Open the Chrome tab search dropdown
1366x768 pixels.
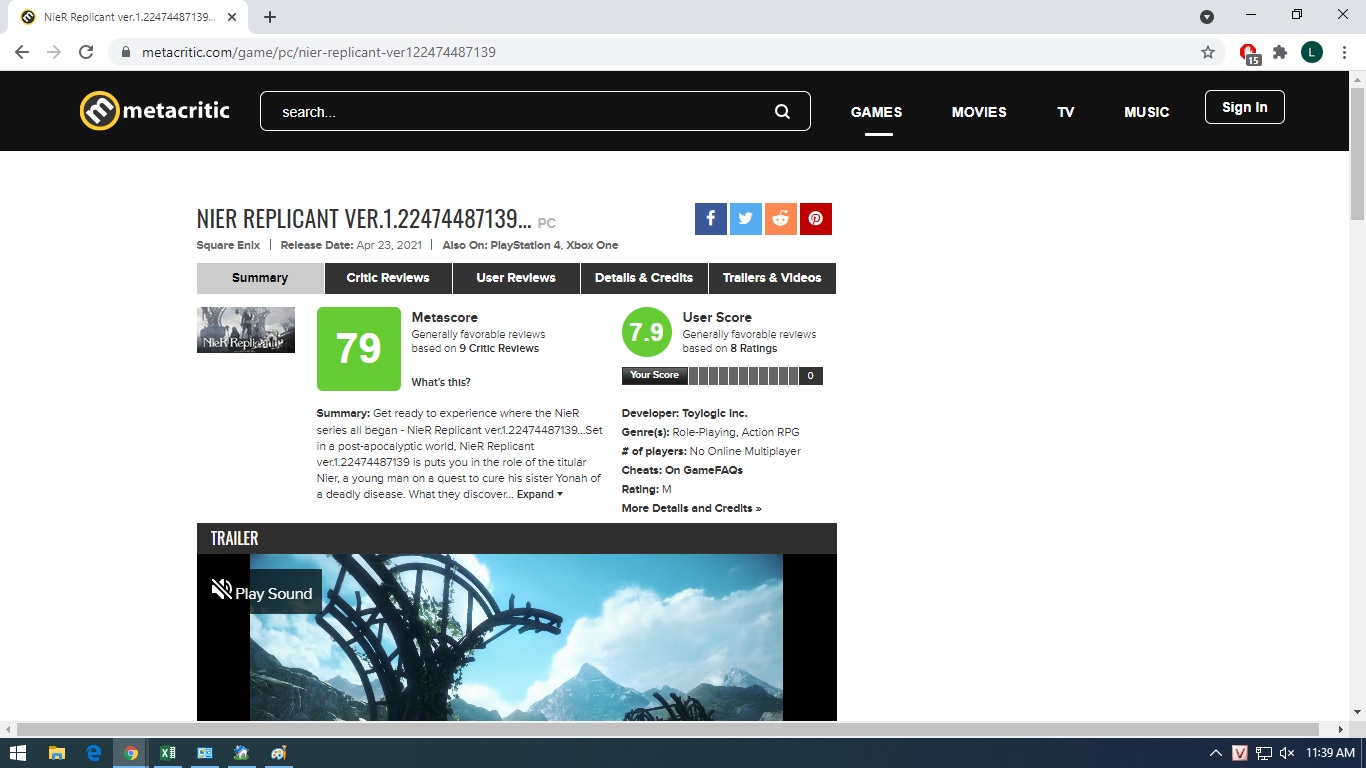coord(1207,16)
